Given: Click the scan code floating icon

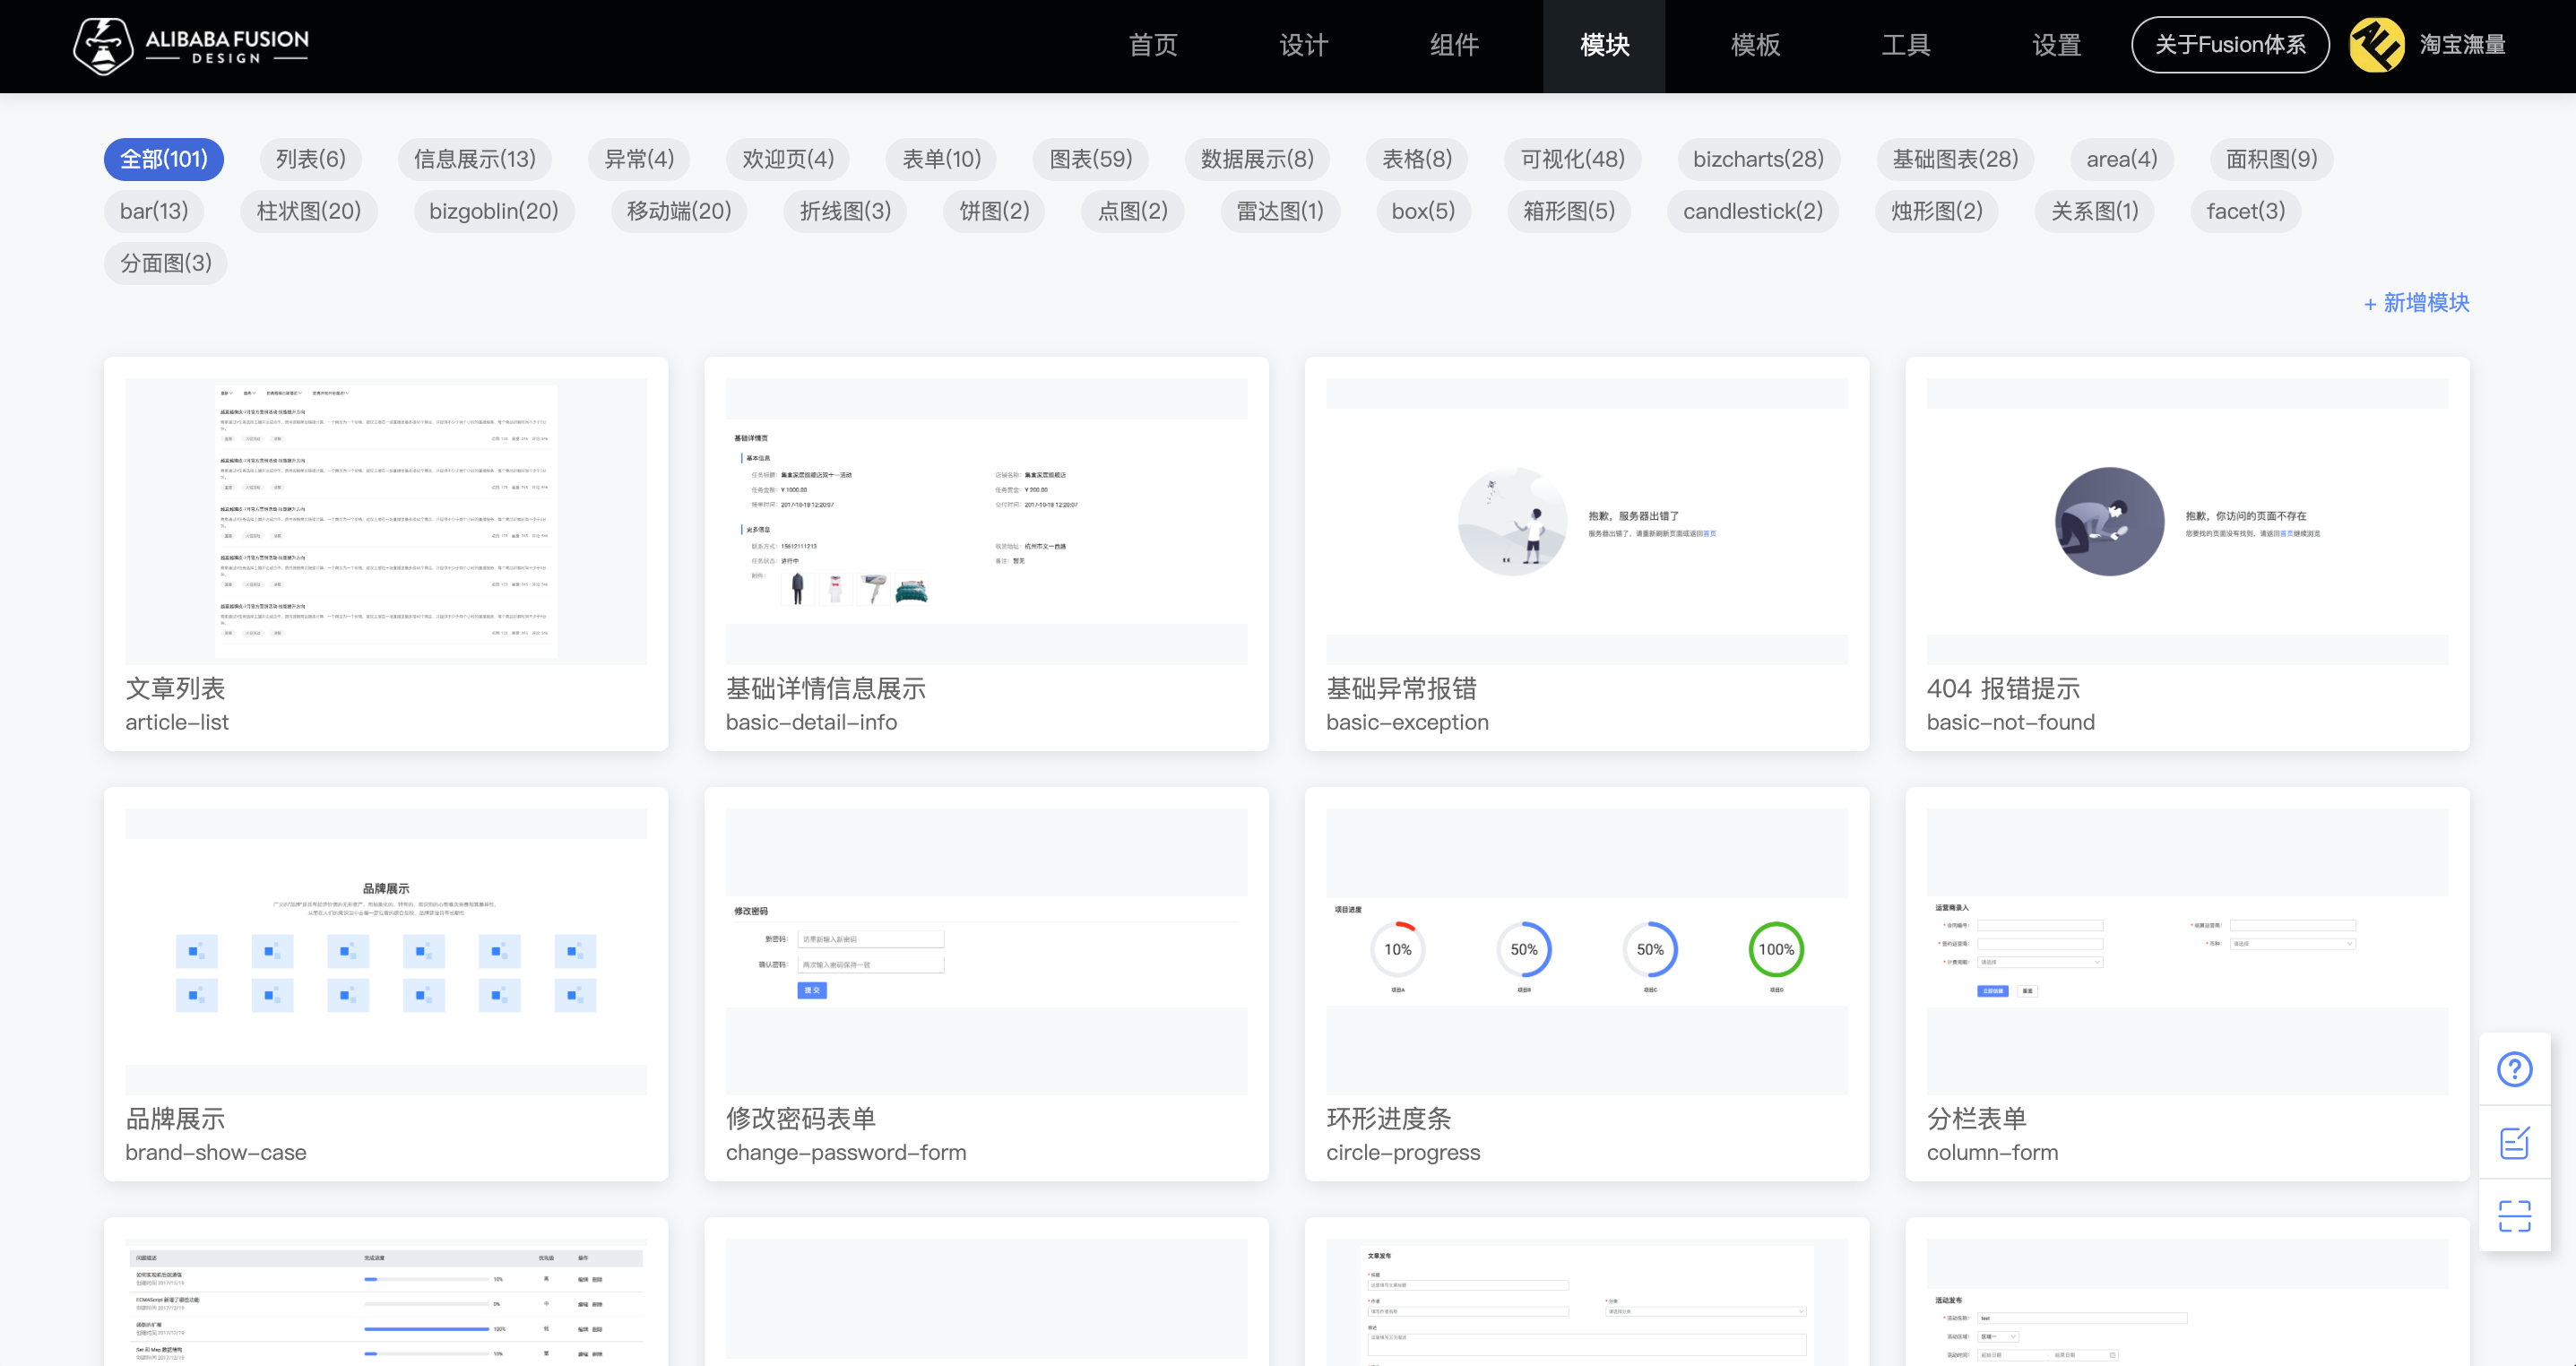Looking at the screenshot, I should 2514,1215.
